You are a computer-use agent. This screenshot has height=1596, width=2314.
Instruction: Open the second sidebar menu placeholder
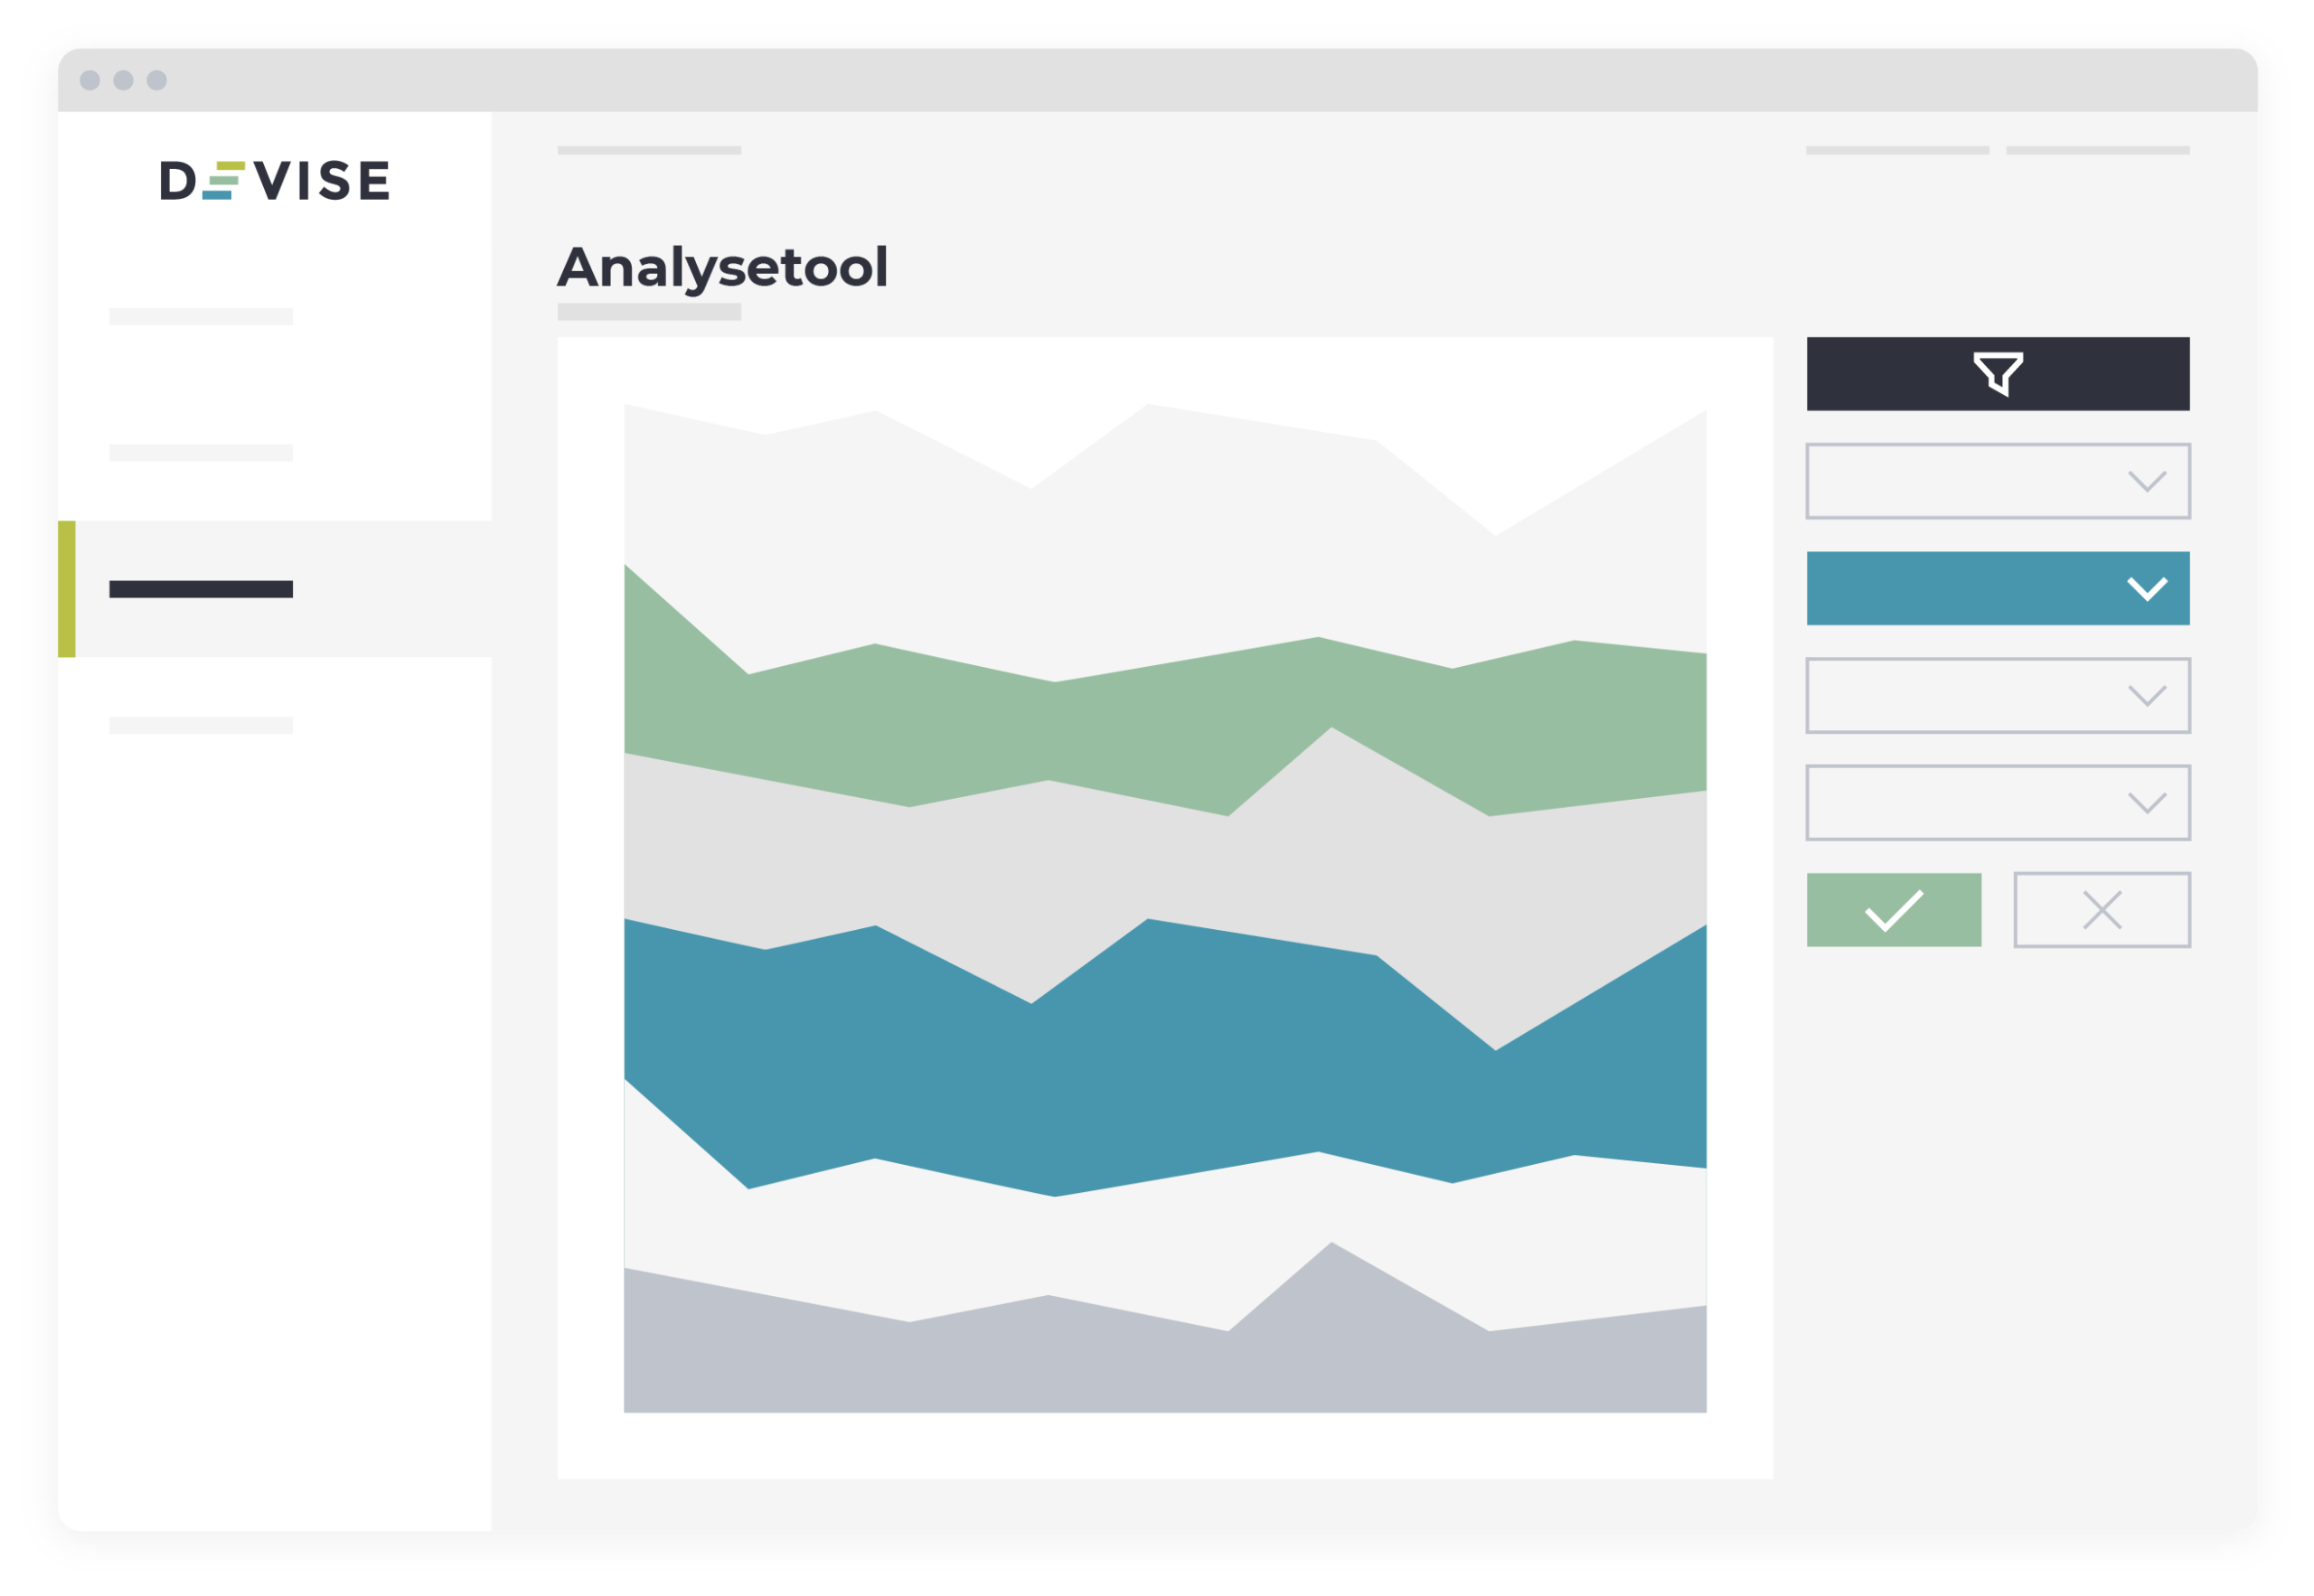pyautogui.click(x=201, y=453)
